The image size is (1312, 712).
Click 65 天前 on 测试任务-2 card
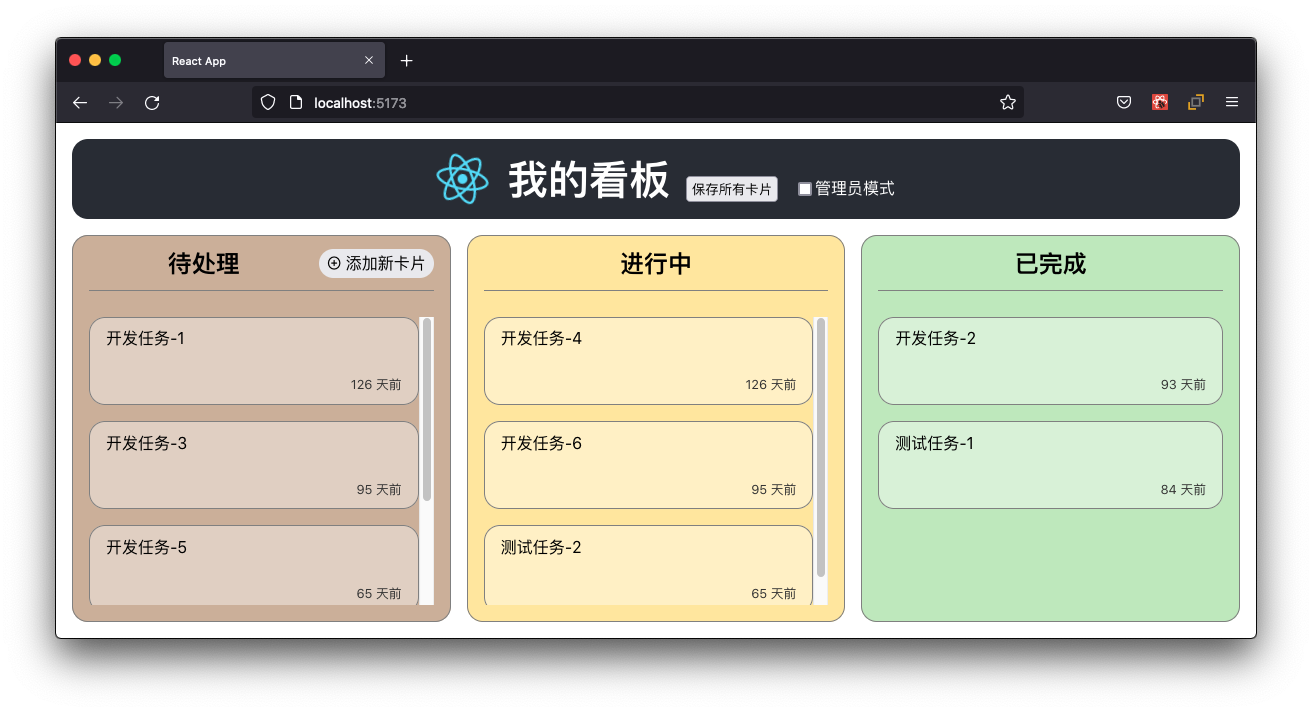pyautogui.click(x=774, y=594)
